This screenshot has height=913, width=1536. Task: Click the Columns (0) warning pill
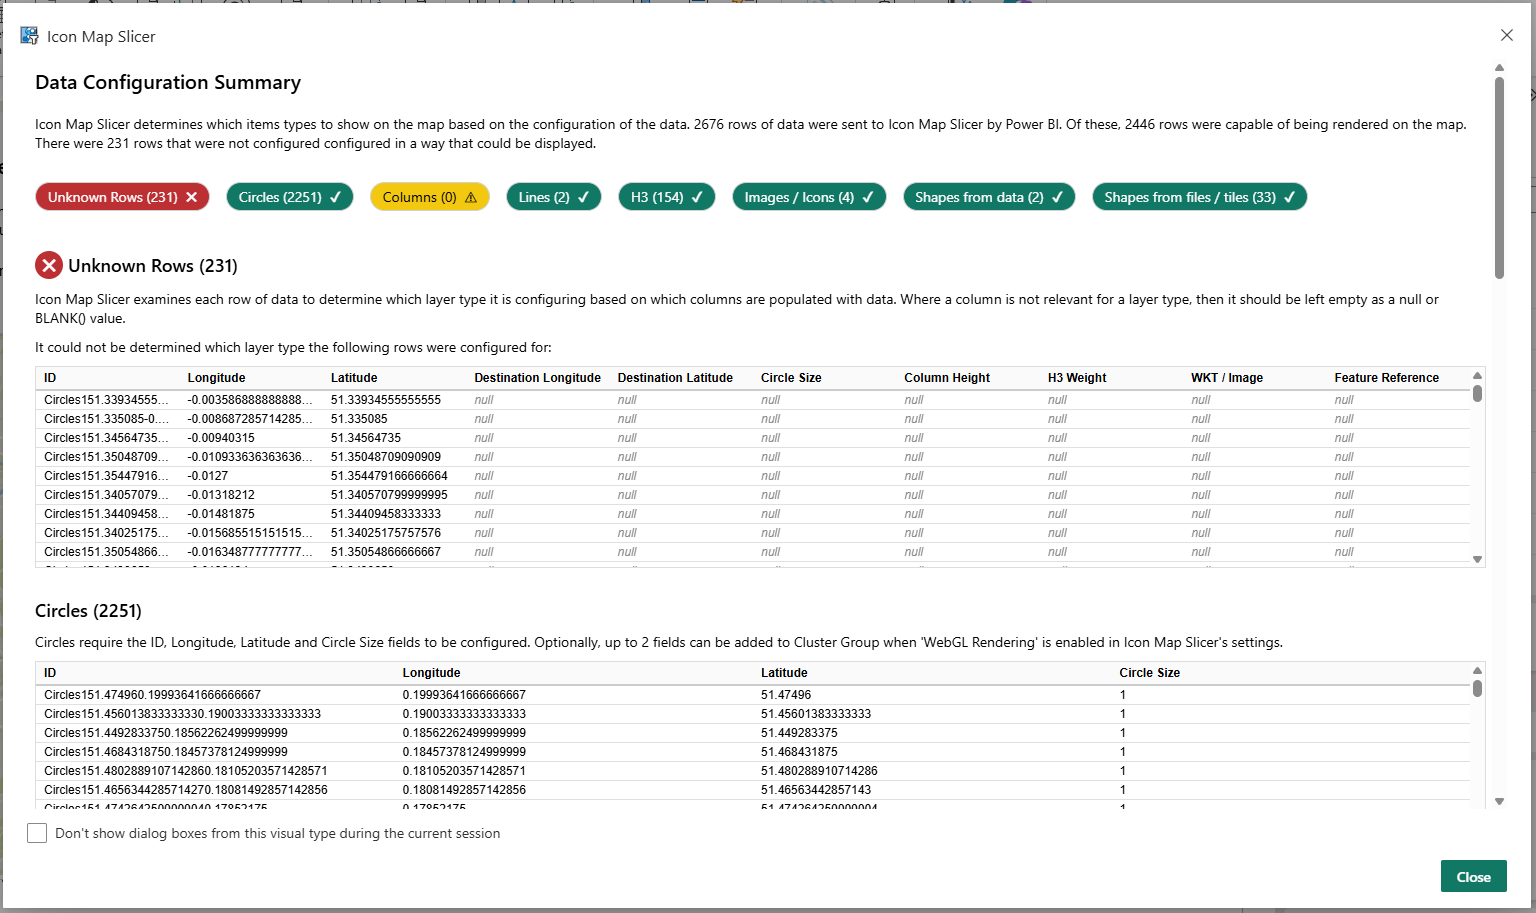click(429, 197)
